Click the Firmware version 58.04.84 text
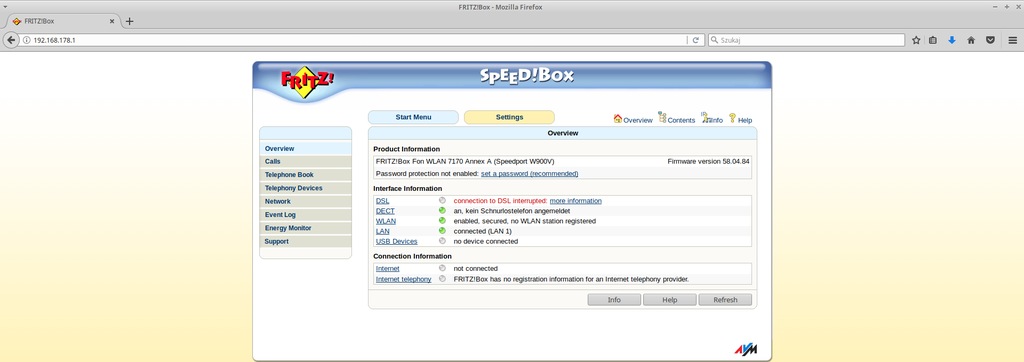 [x=709, y=161]
